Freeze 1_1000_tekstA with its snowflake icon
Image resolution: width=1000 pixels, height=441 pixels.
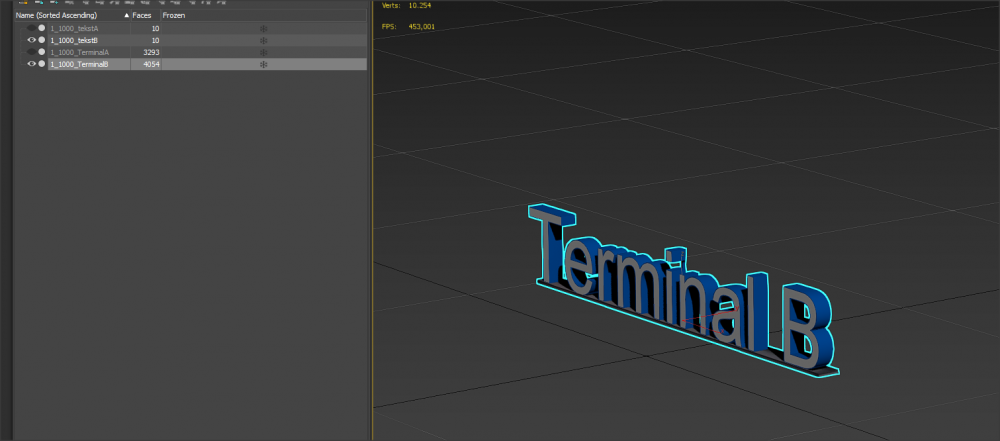(x=264, y=28)
